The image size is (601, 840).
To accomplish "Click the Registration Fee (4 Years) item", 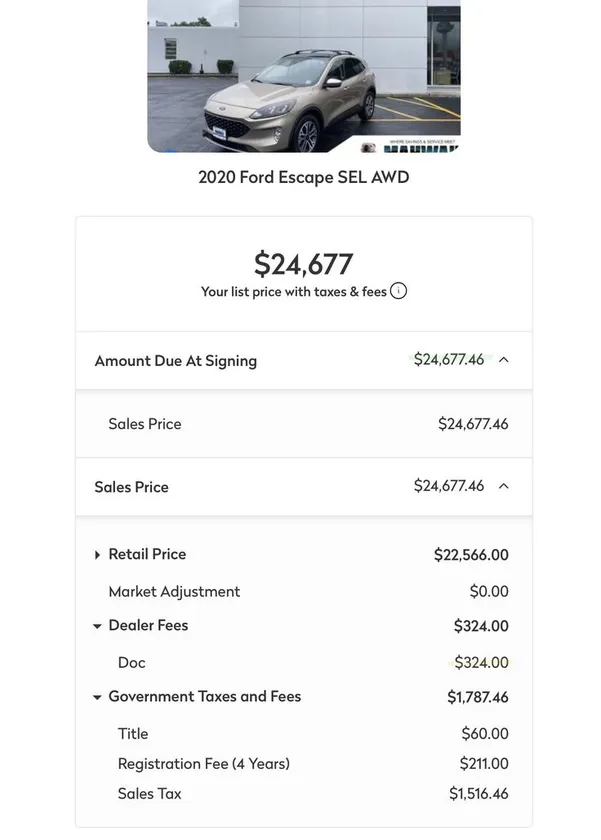I will tap(203, 763).
